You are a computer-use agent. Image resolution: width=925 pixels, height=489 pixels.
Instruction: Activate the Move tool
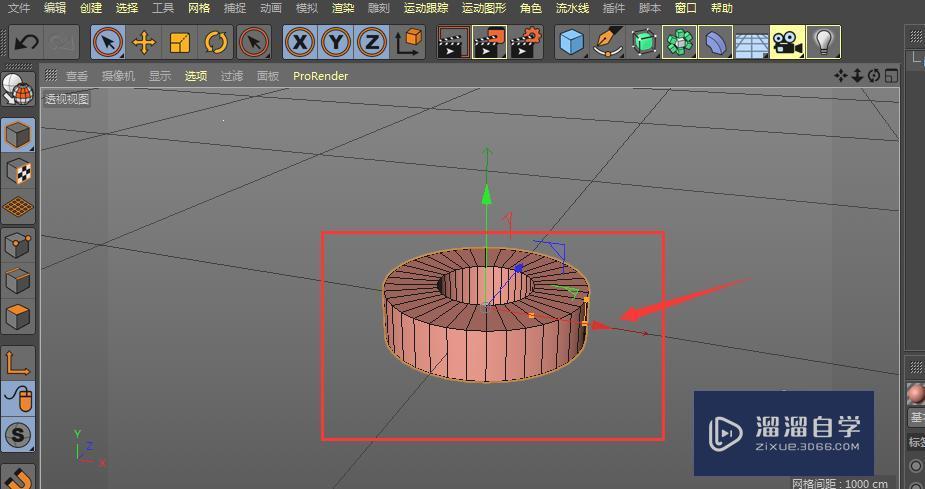[144, 42]
